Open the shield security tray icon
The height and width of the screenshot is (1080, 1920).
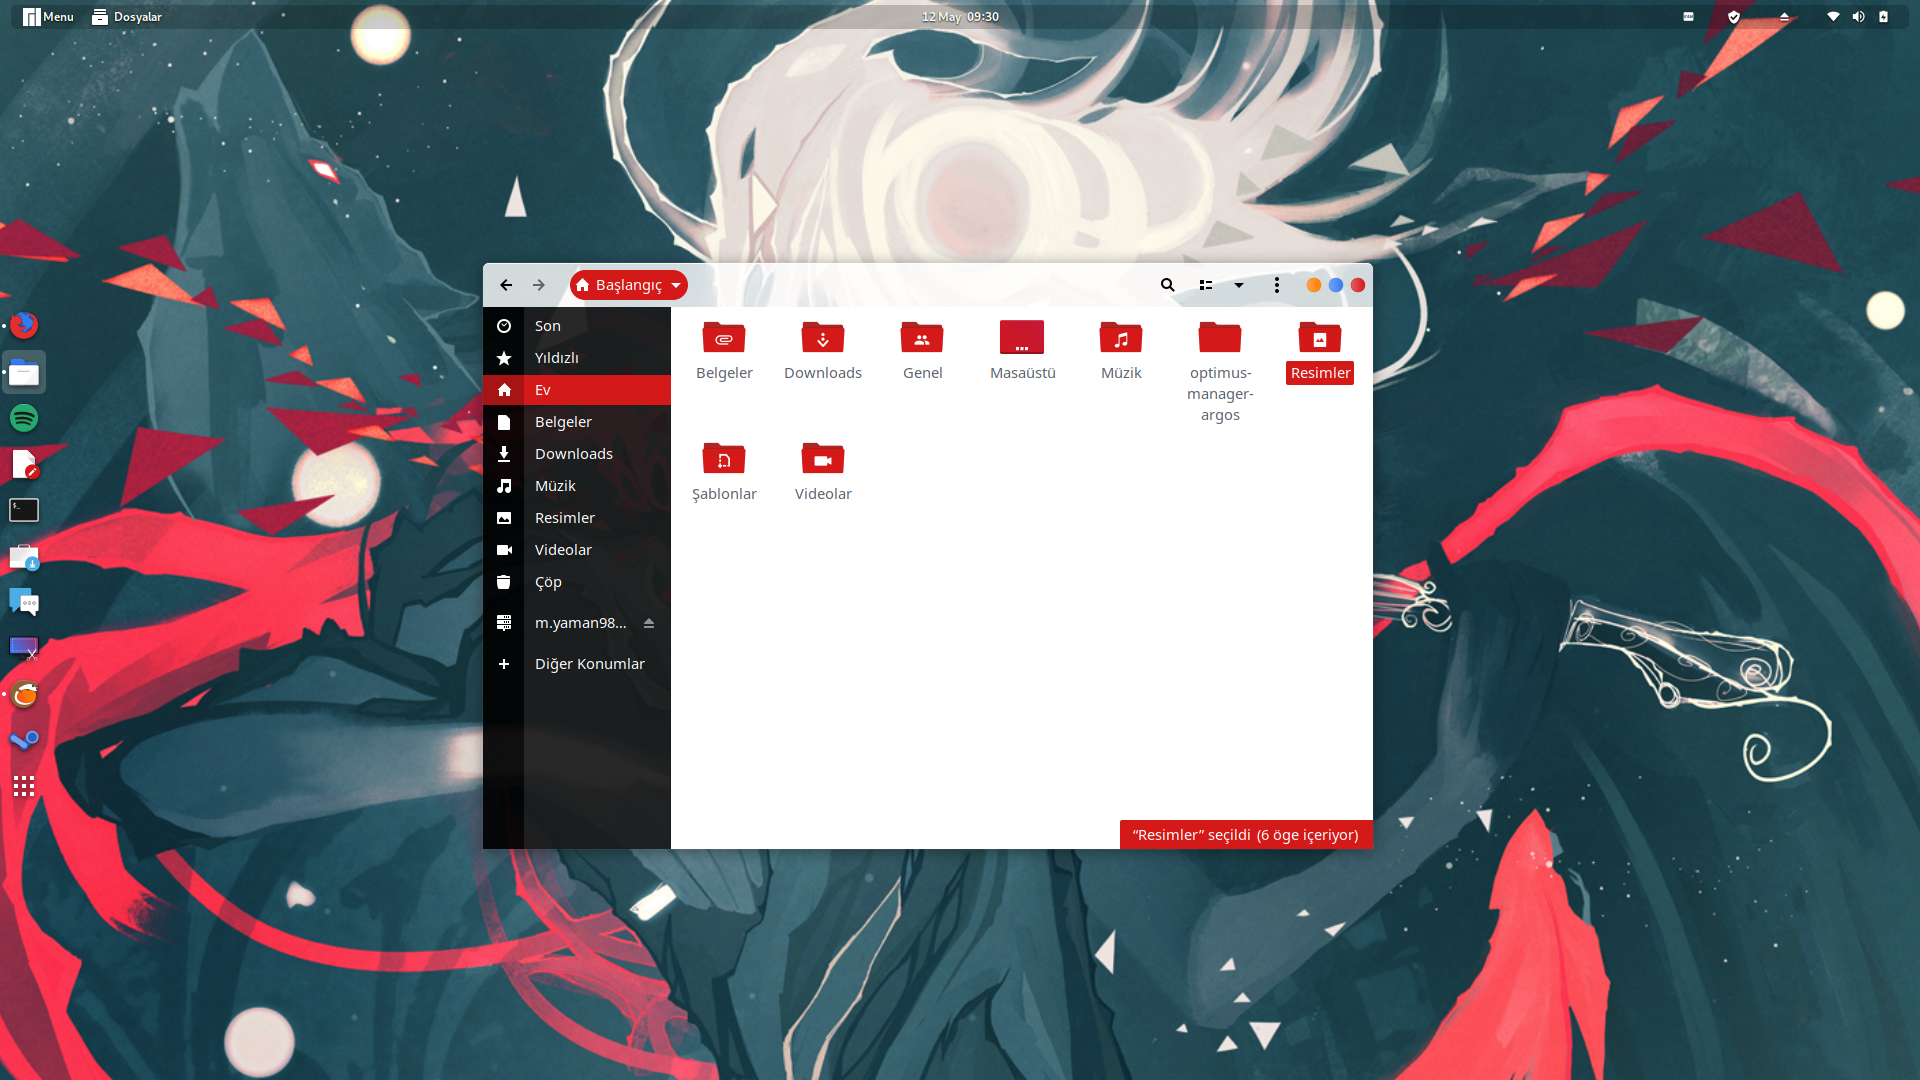click(1734, 16)
